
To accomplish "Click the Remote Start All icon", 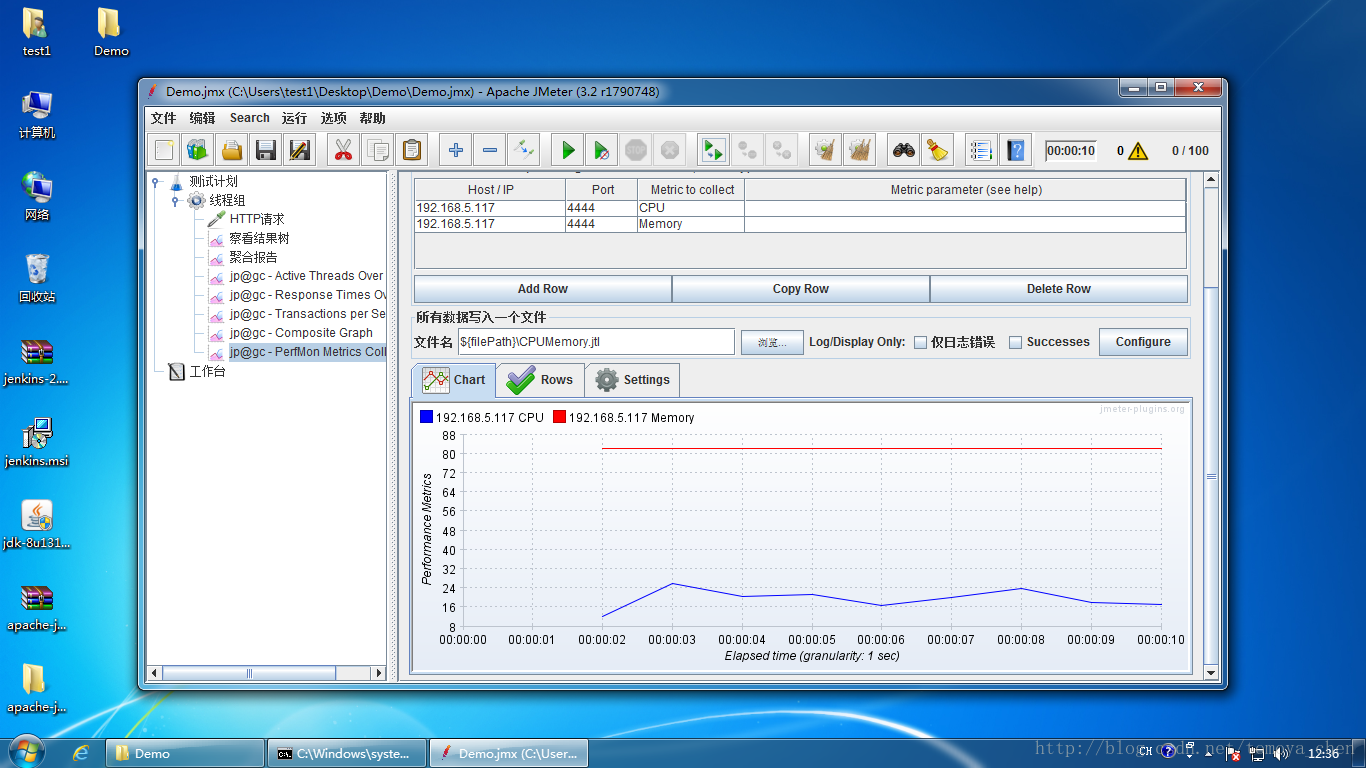I will (713, 150).
